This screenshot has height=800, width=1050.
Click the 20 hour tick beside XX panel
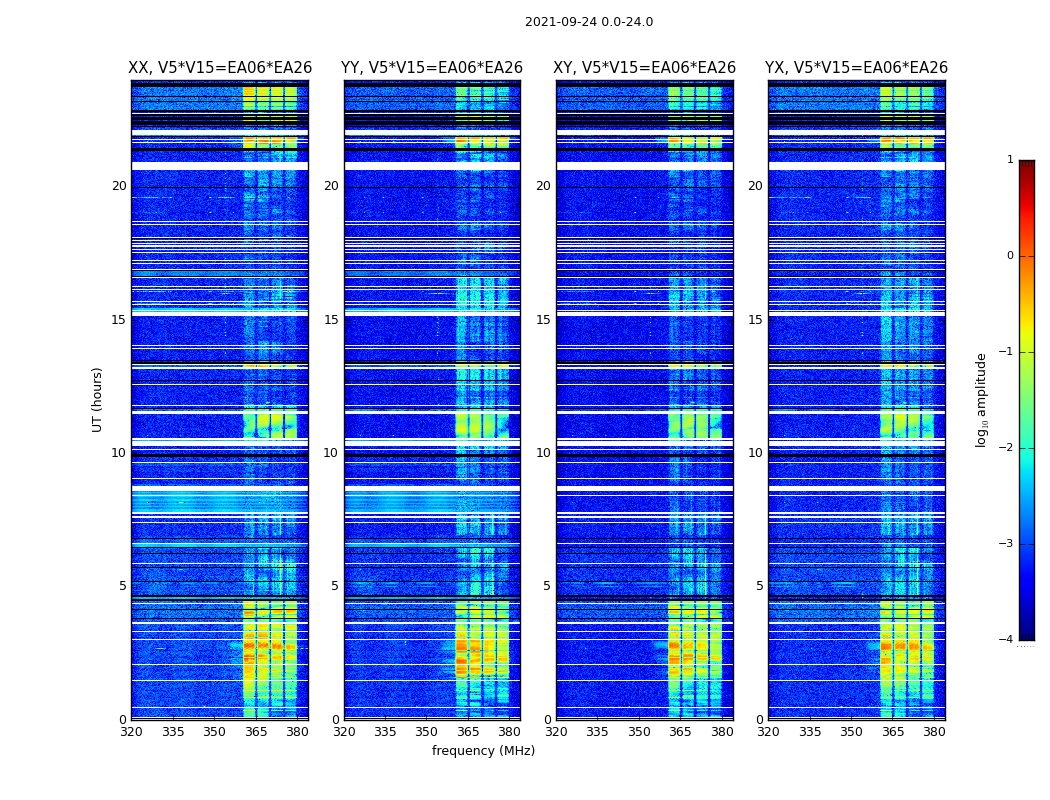click(x=119, y=186)
